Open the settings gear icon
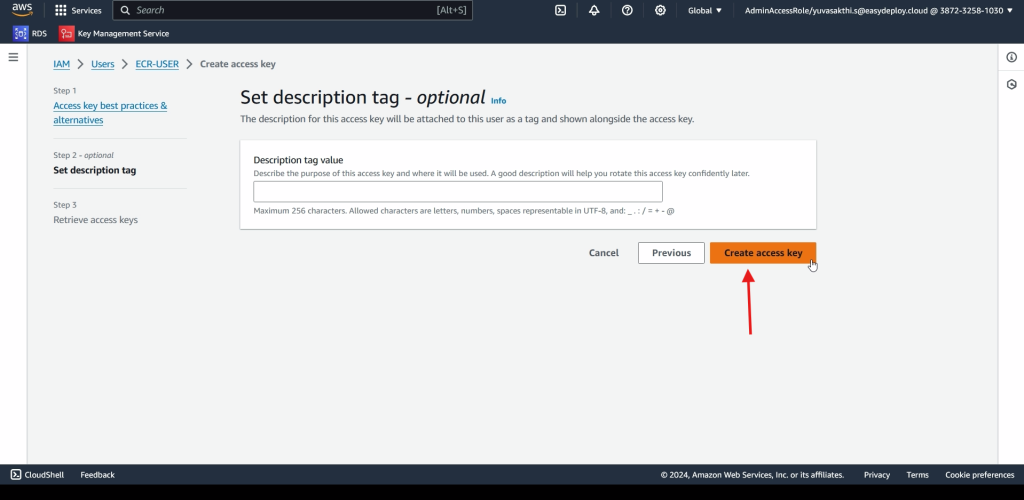 tap(660, 10)
